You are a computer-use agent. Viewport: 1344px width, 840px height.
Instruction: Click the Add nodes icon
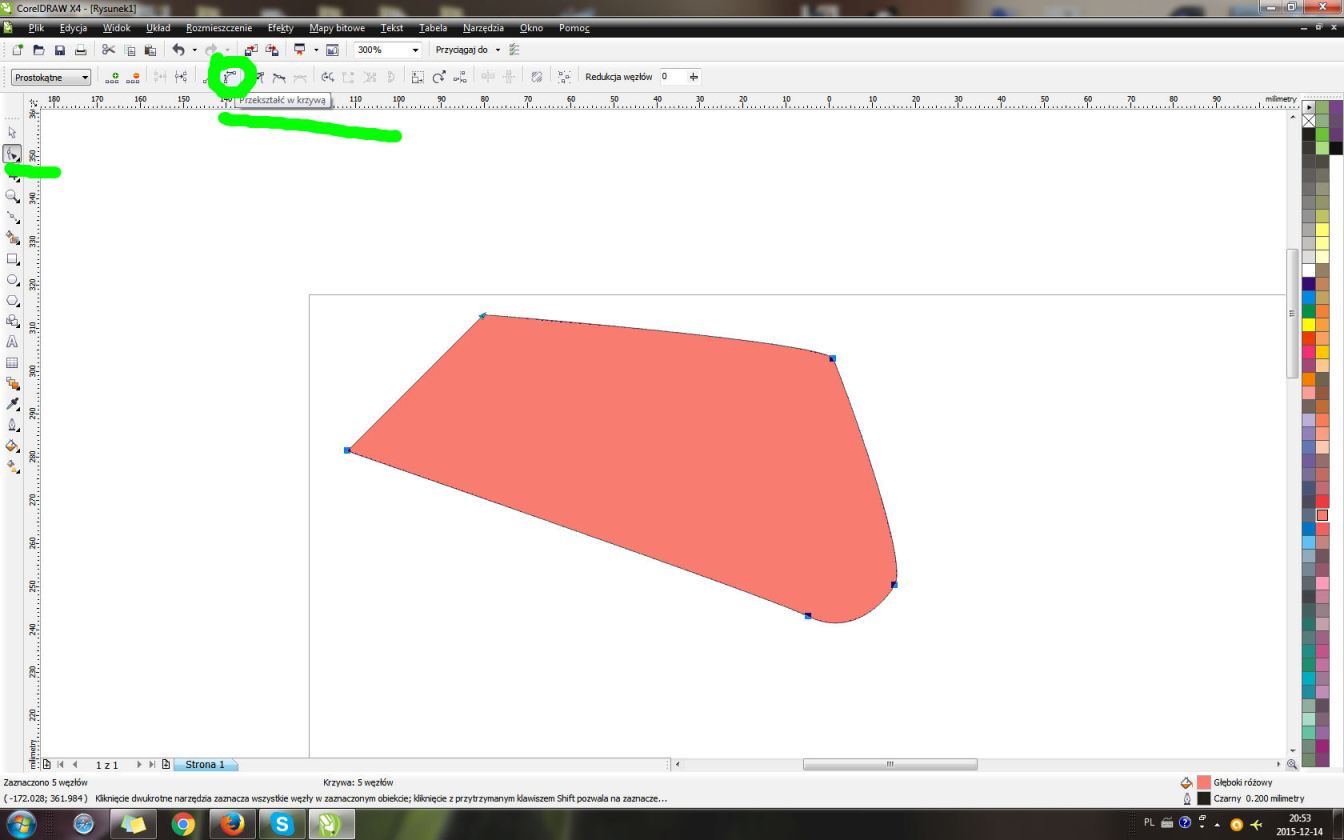coord(112,77)
